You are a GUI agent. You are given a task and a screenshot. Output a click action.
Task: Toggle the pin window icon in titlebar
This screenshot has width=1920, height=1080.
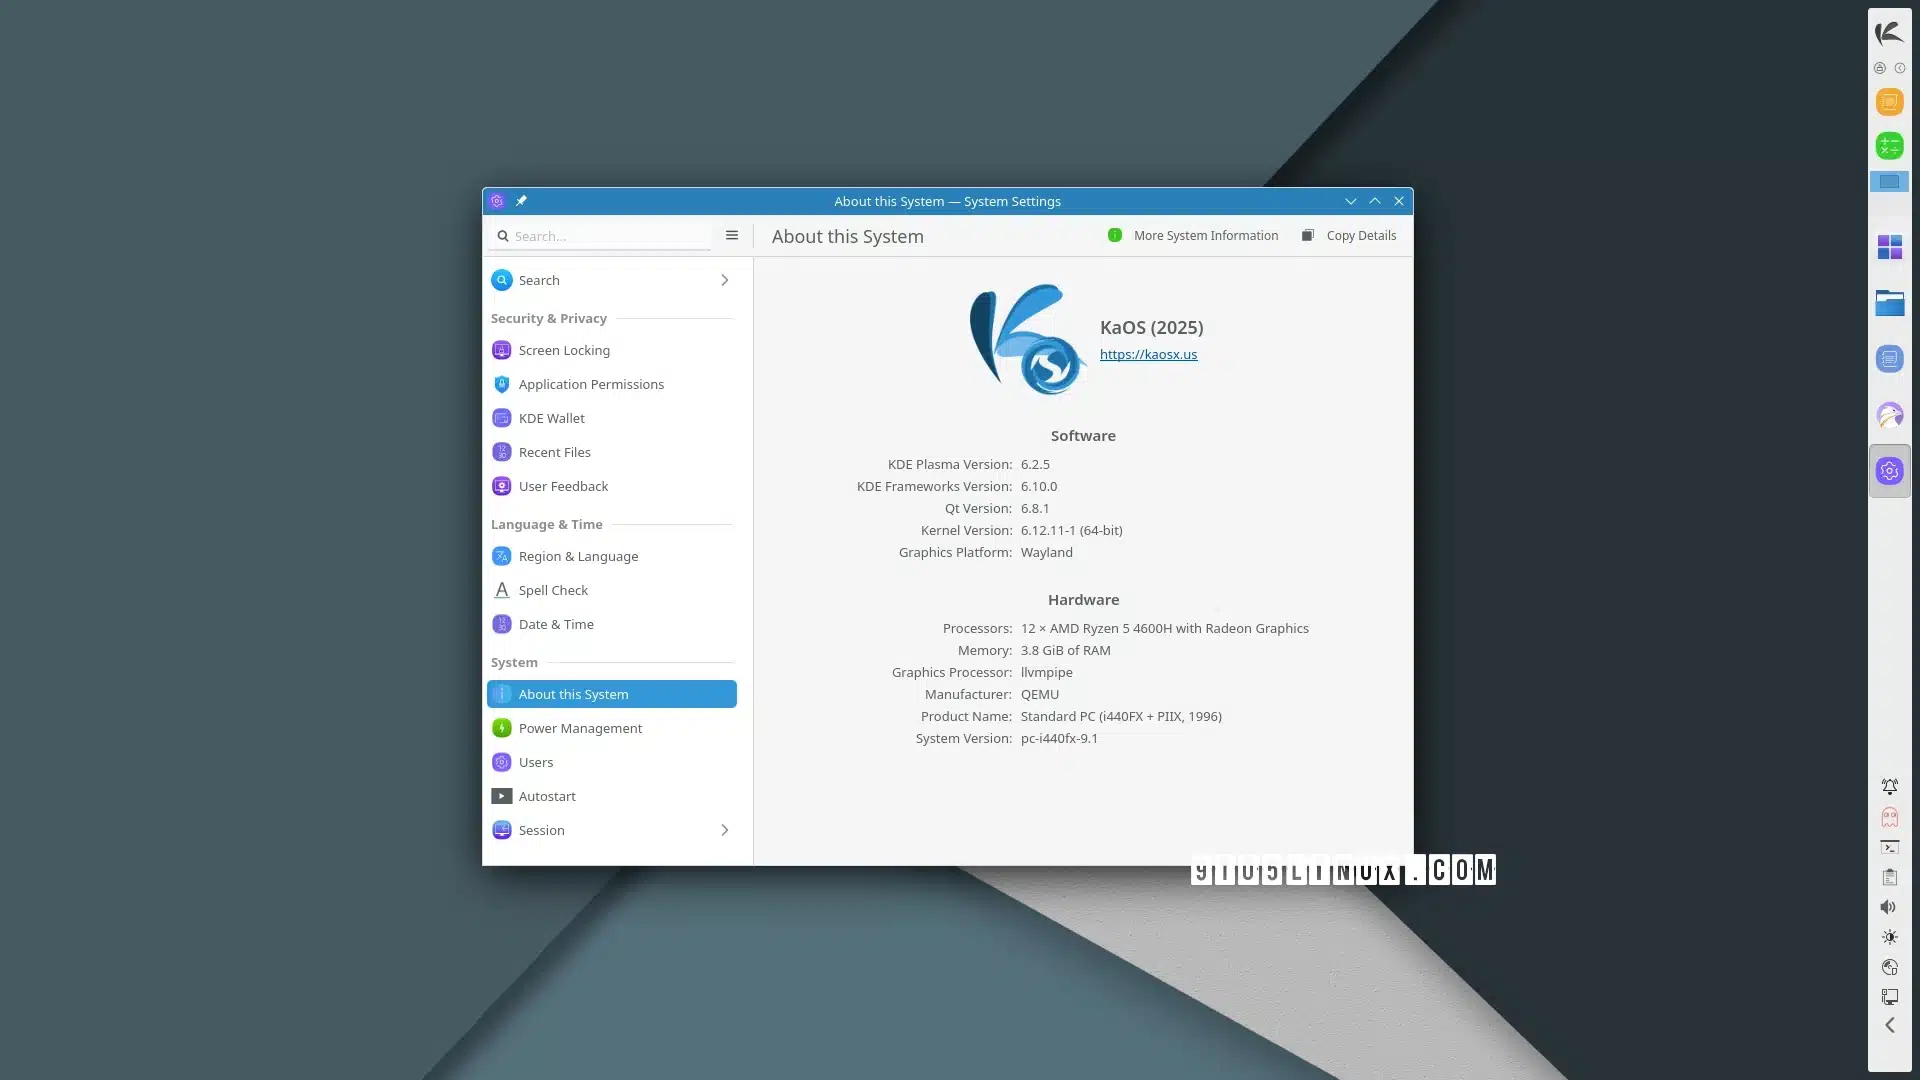[521, 201]
